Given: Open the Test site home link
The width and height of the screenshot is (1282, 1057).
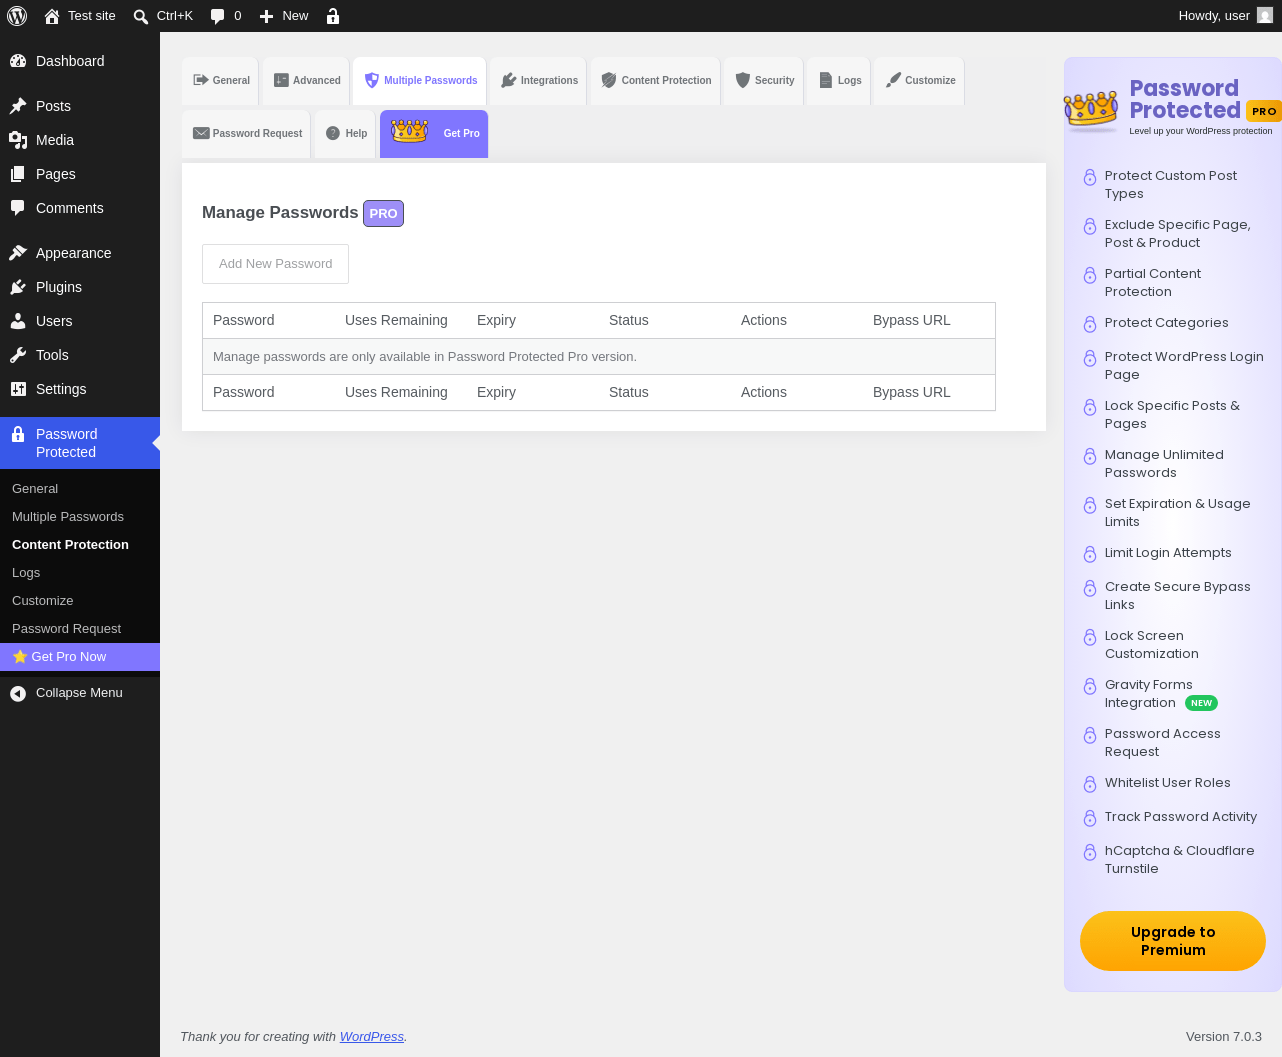Looking at the screenshot, I should tap(80, 16).
